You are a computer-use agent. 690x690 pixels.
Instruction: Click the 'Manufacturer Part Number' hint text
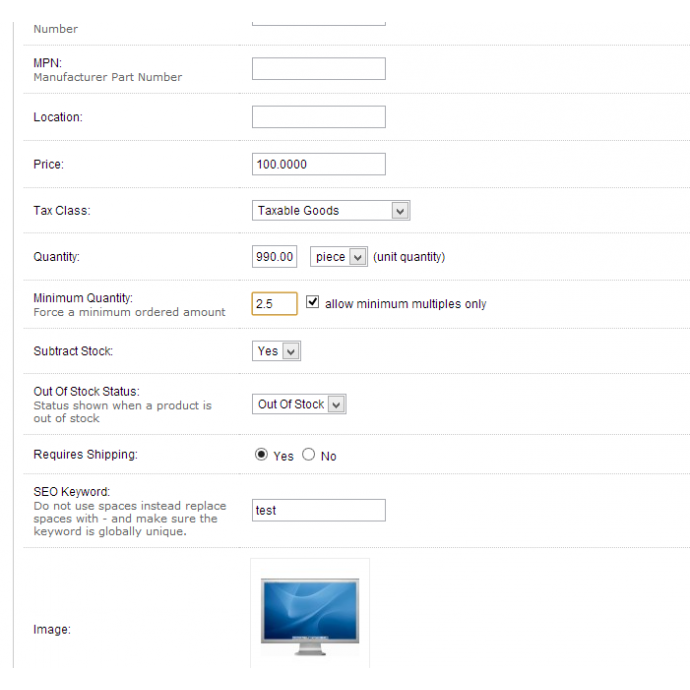point(108,77)
